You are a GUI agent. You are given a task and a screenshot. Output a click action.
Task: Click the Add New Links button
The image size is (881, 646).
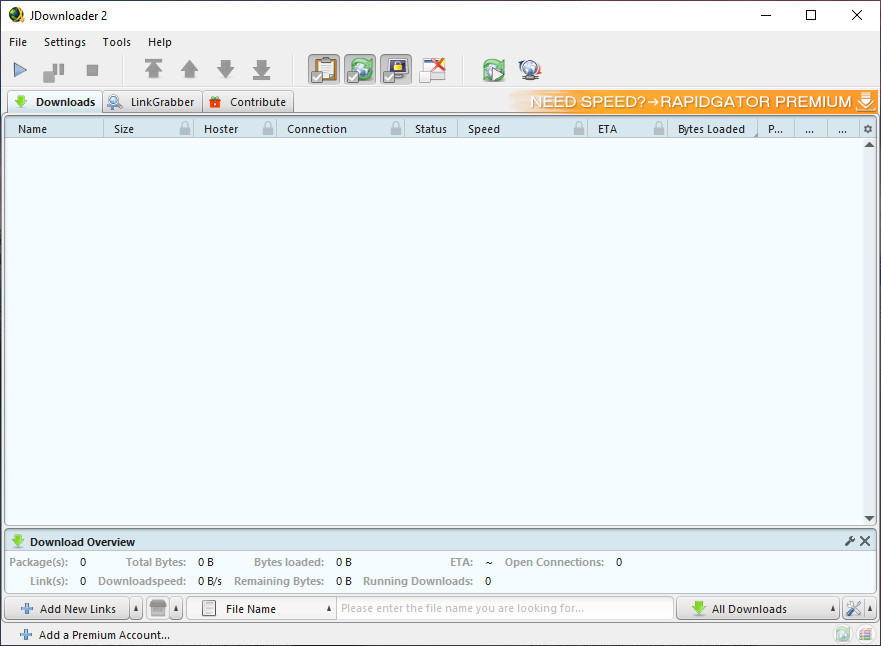[x=72, y=608]
